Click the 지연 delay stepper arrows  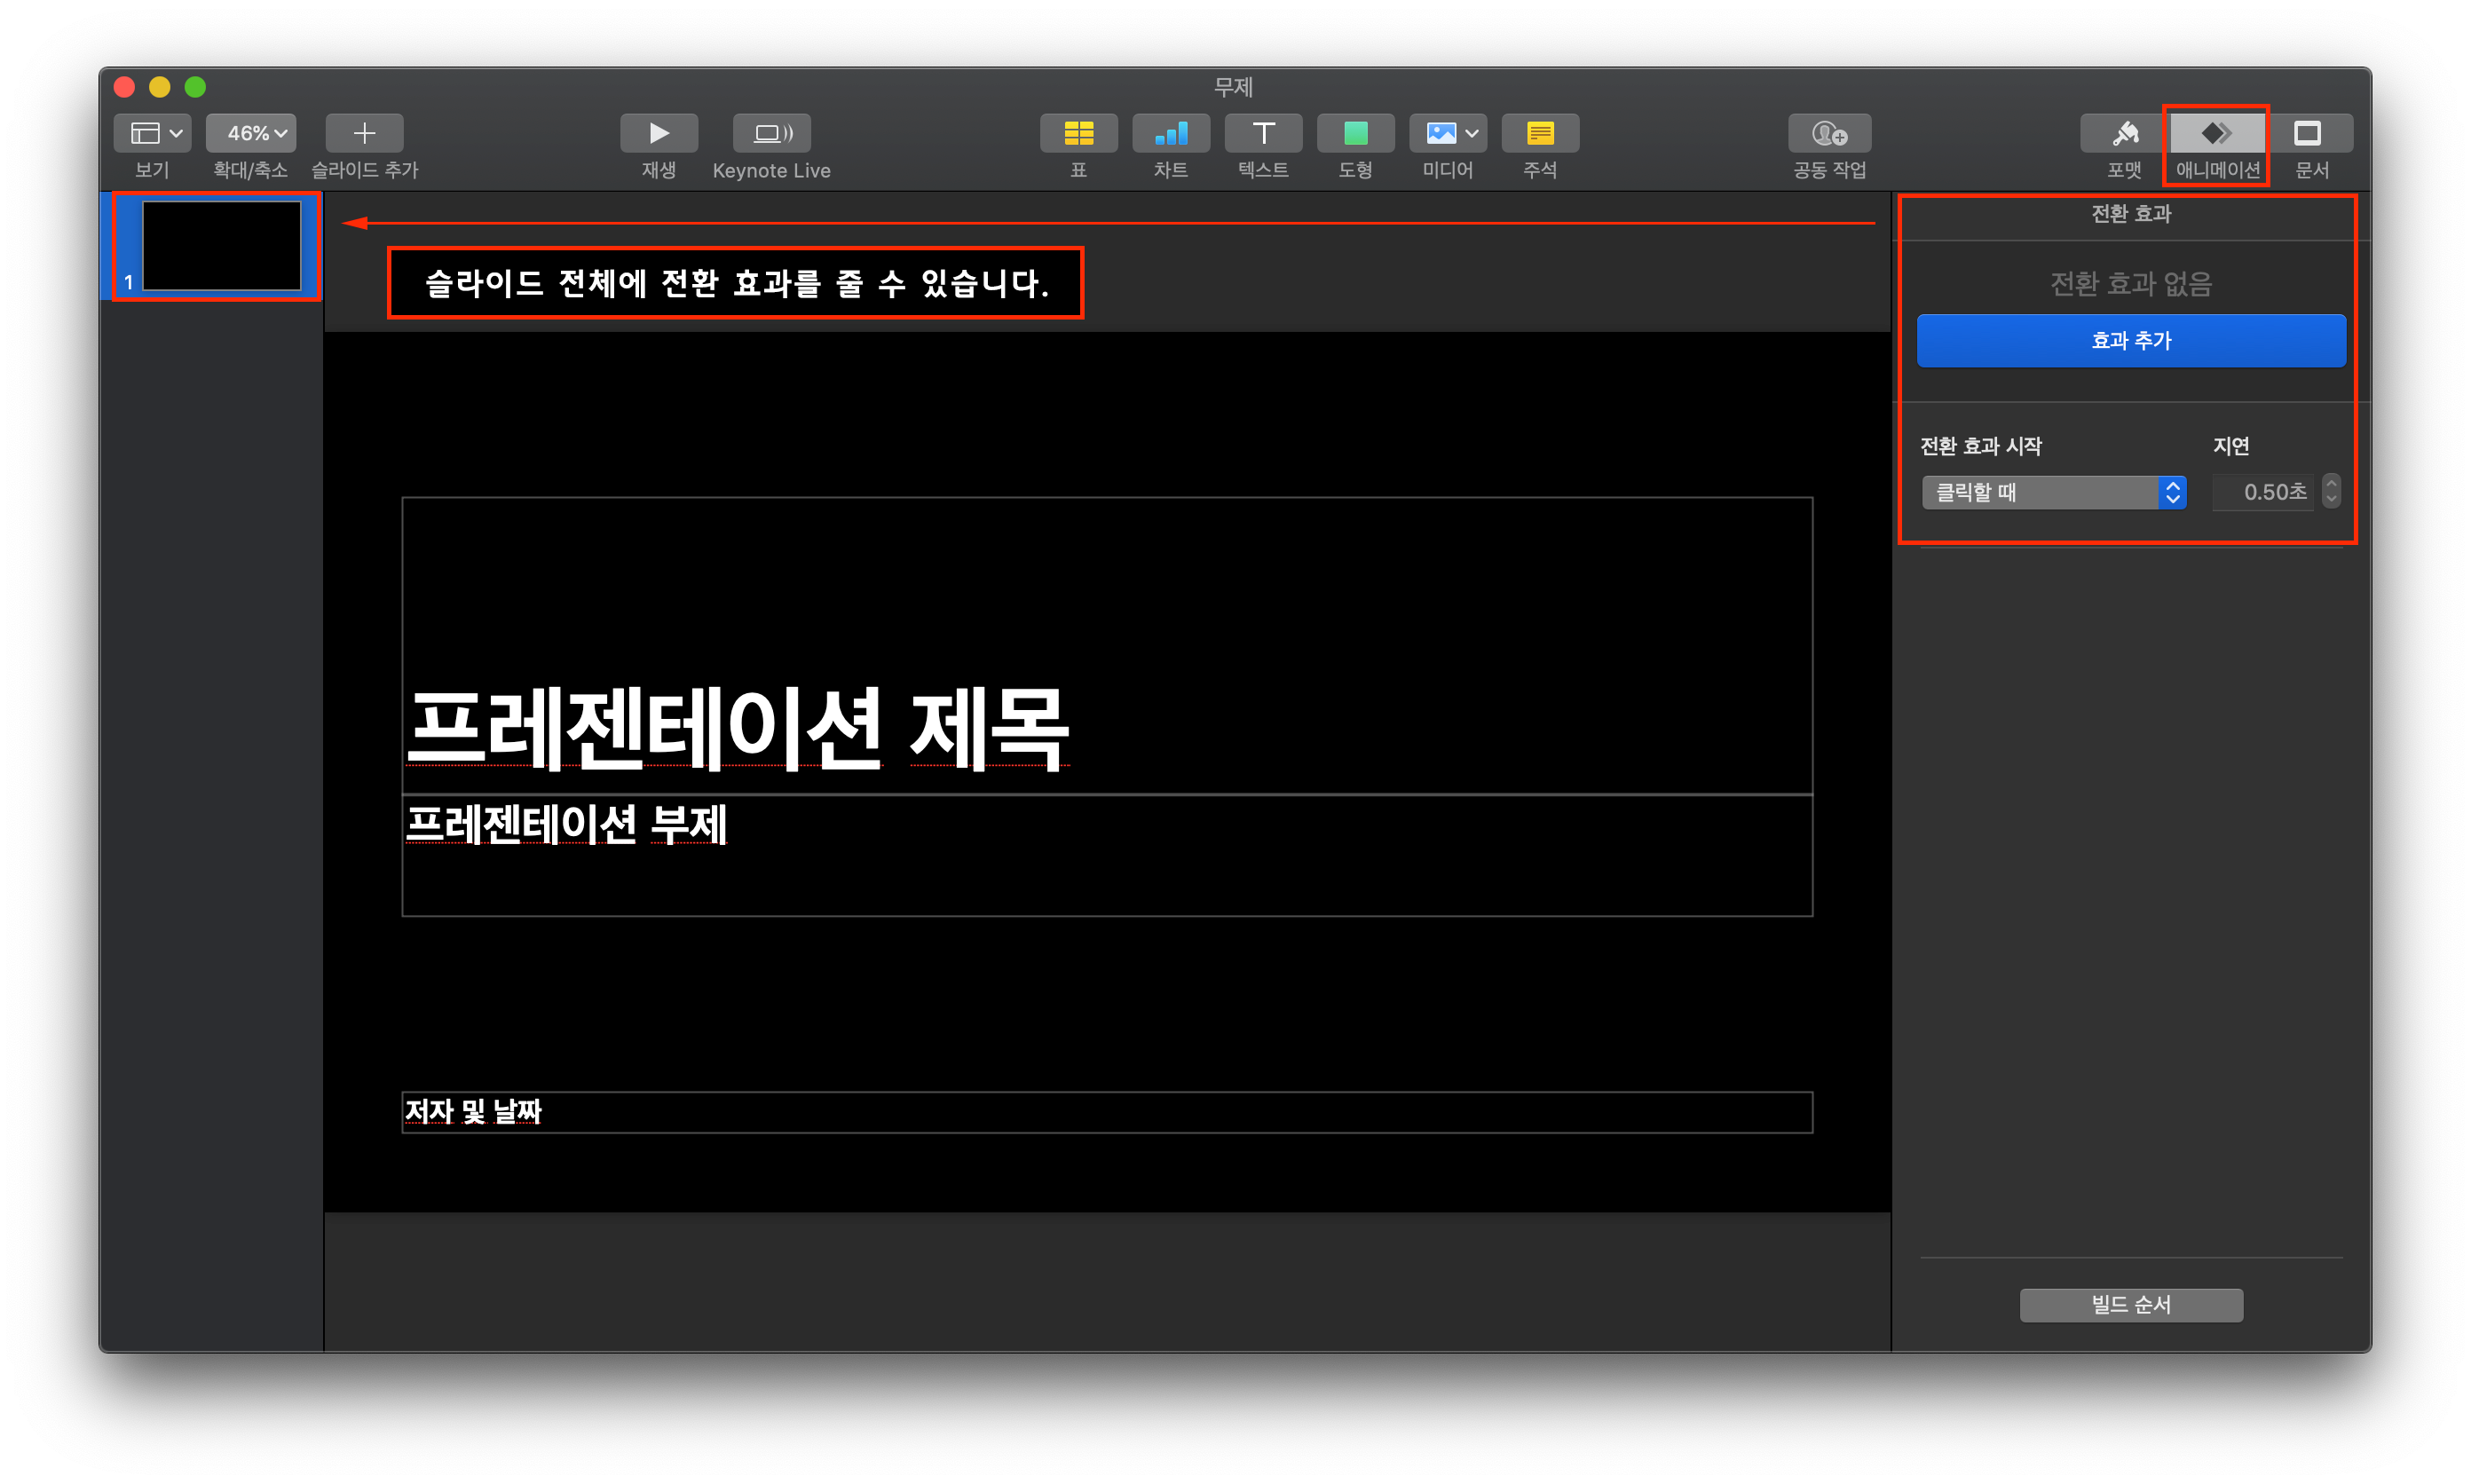pos(2331,491)
